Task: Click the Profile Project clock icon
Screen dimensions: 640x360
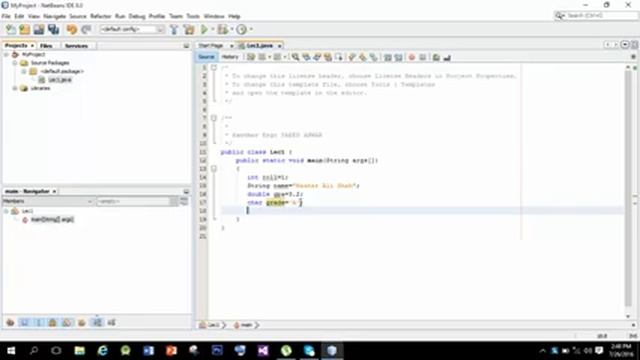Action: pos(242,29)
